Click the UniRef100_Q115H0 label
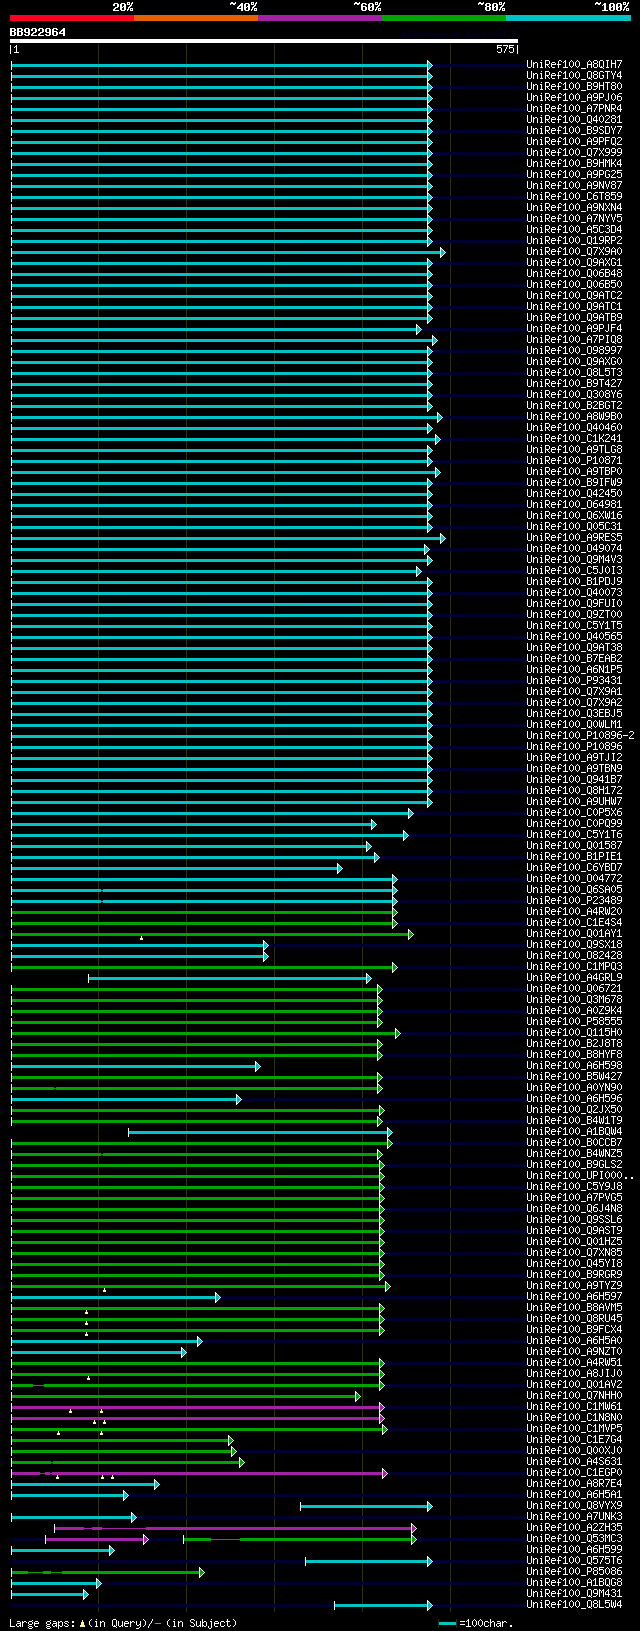Image resolution: width=640 pixels, height=1631 pixels. tap(574, 1033)
